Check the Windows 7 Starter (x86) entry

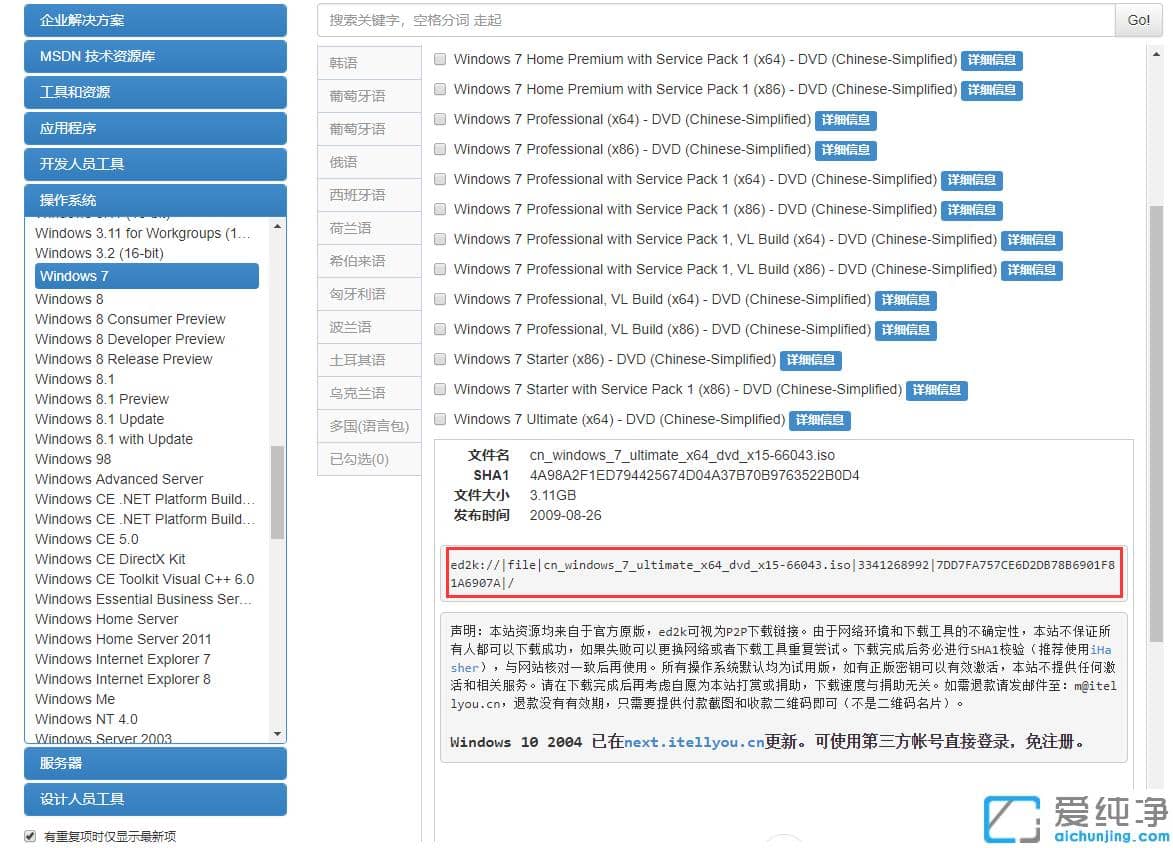click(440, 359)
